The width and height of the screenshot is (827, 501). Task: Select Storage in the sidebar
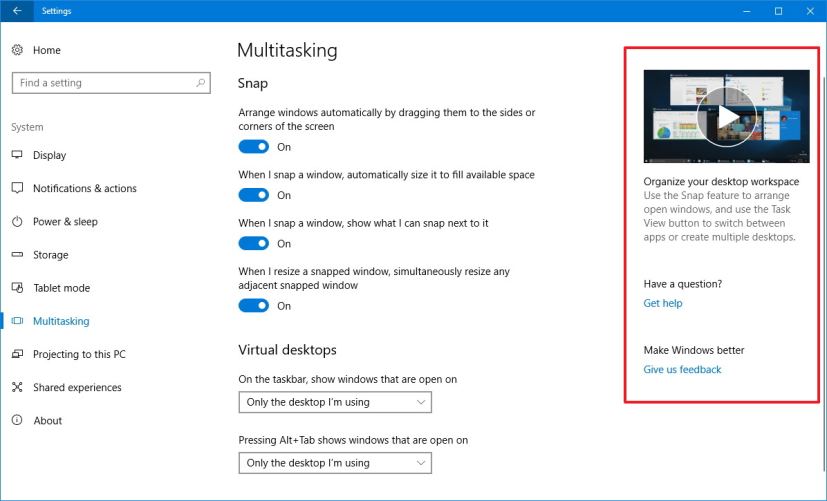51,255
